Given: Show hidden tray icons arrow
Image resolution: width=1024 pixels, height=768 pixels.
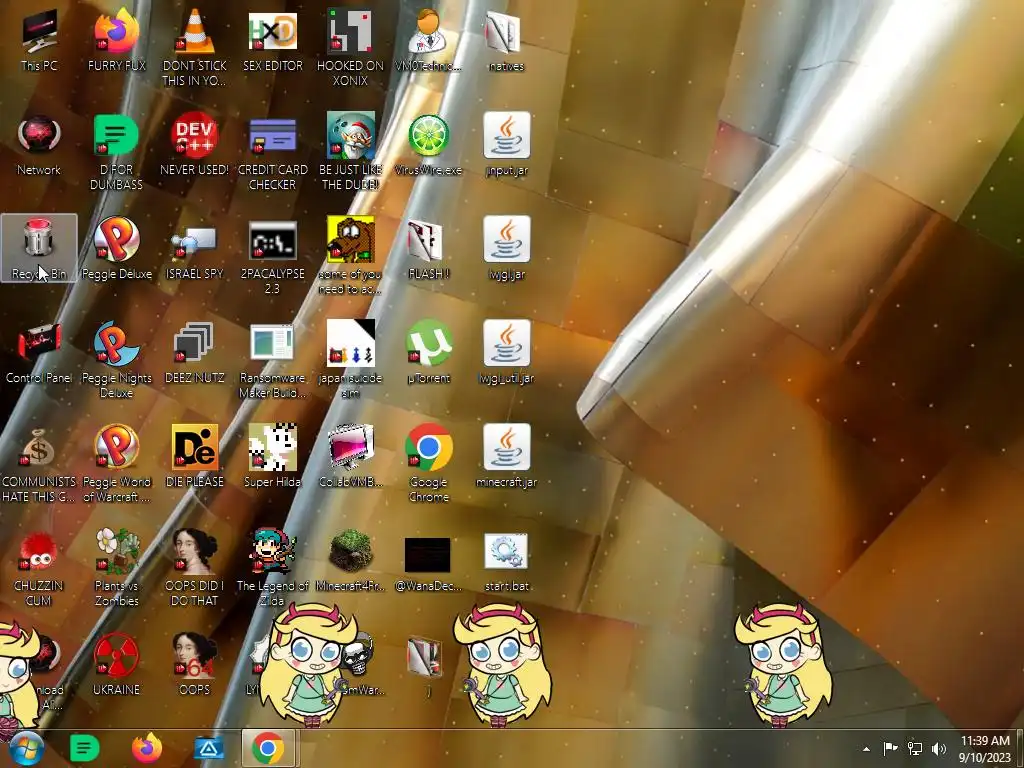Looking at the screenshot, I should pos(866,749).
